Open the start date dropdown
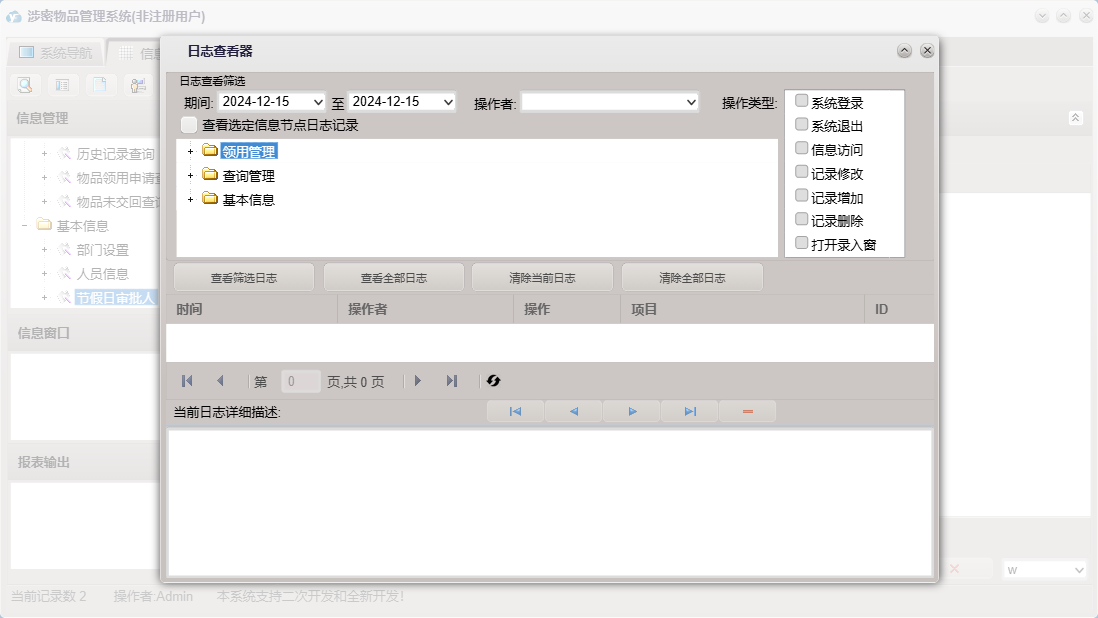 click(318, 102)
